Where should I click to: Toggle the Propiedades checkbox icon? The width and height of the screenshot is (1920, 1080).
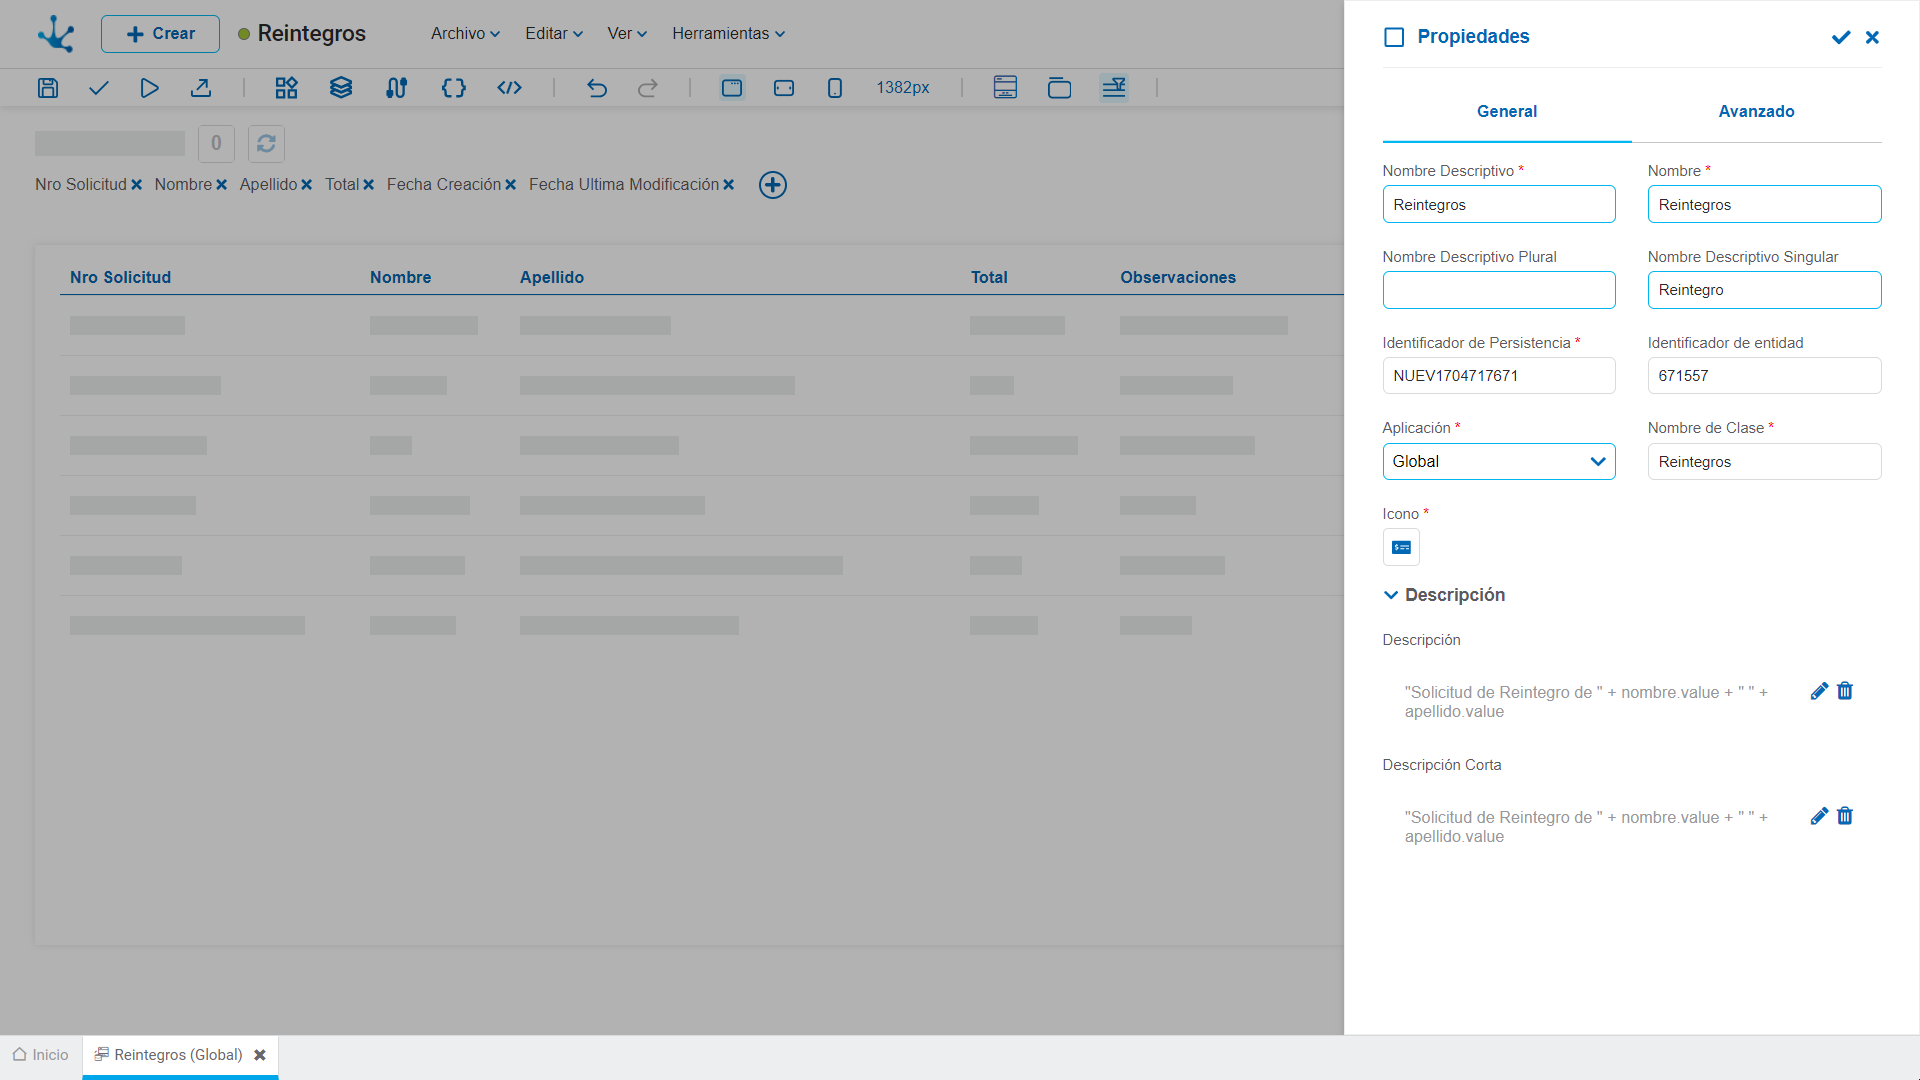(x=1394, y=37)
